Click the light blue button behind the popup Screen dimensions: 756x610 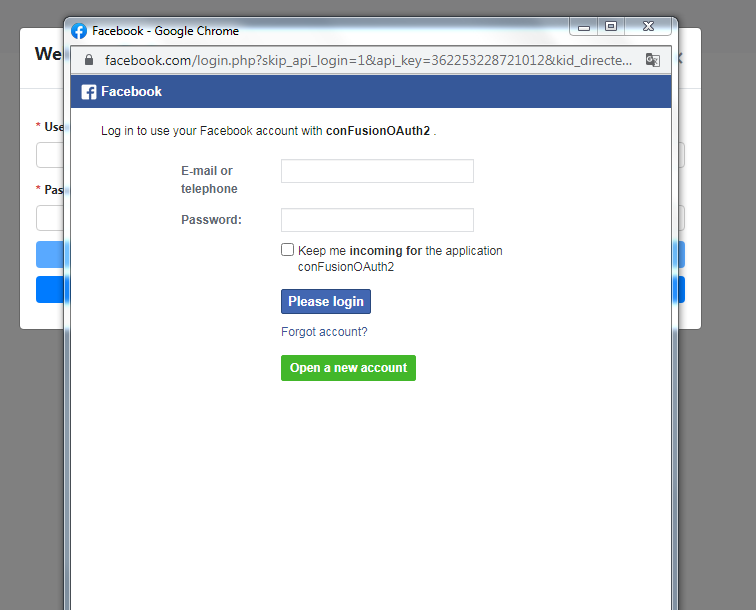coord(50,254)
